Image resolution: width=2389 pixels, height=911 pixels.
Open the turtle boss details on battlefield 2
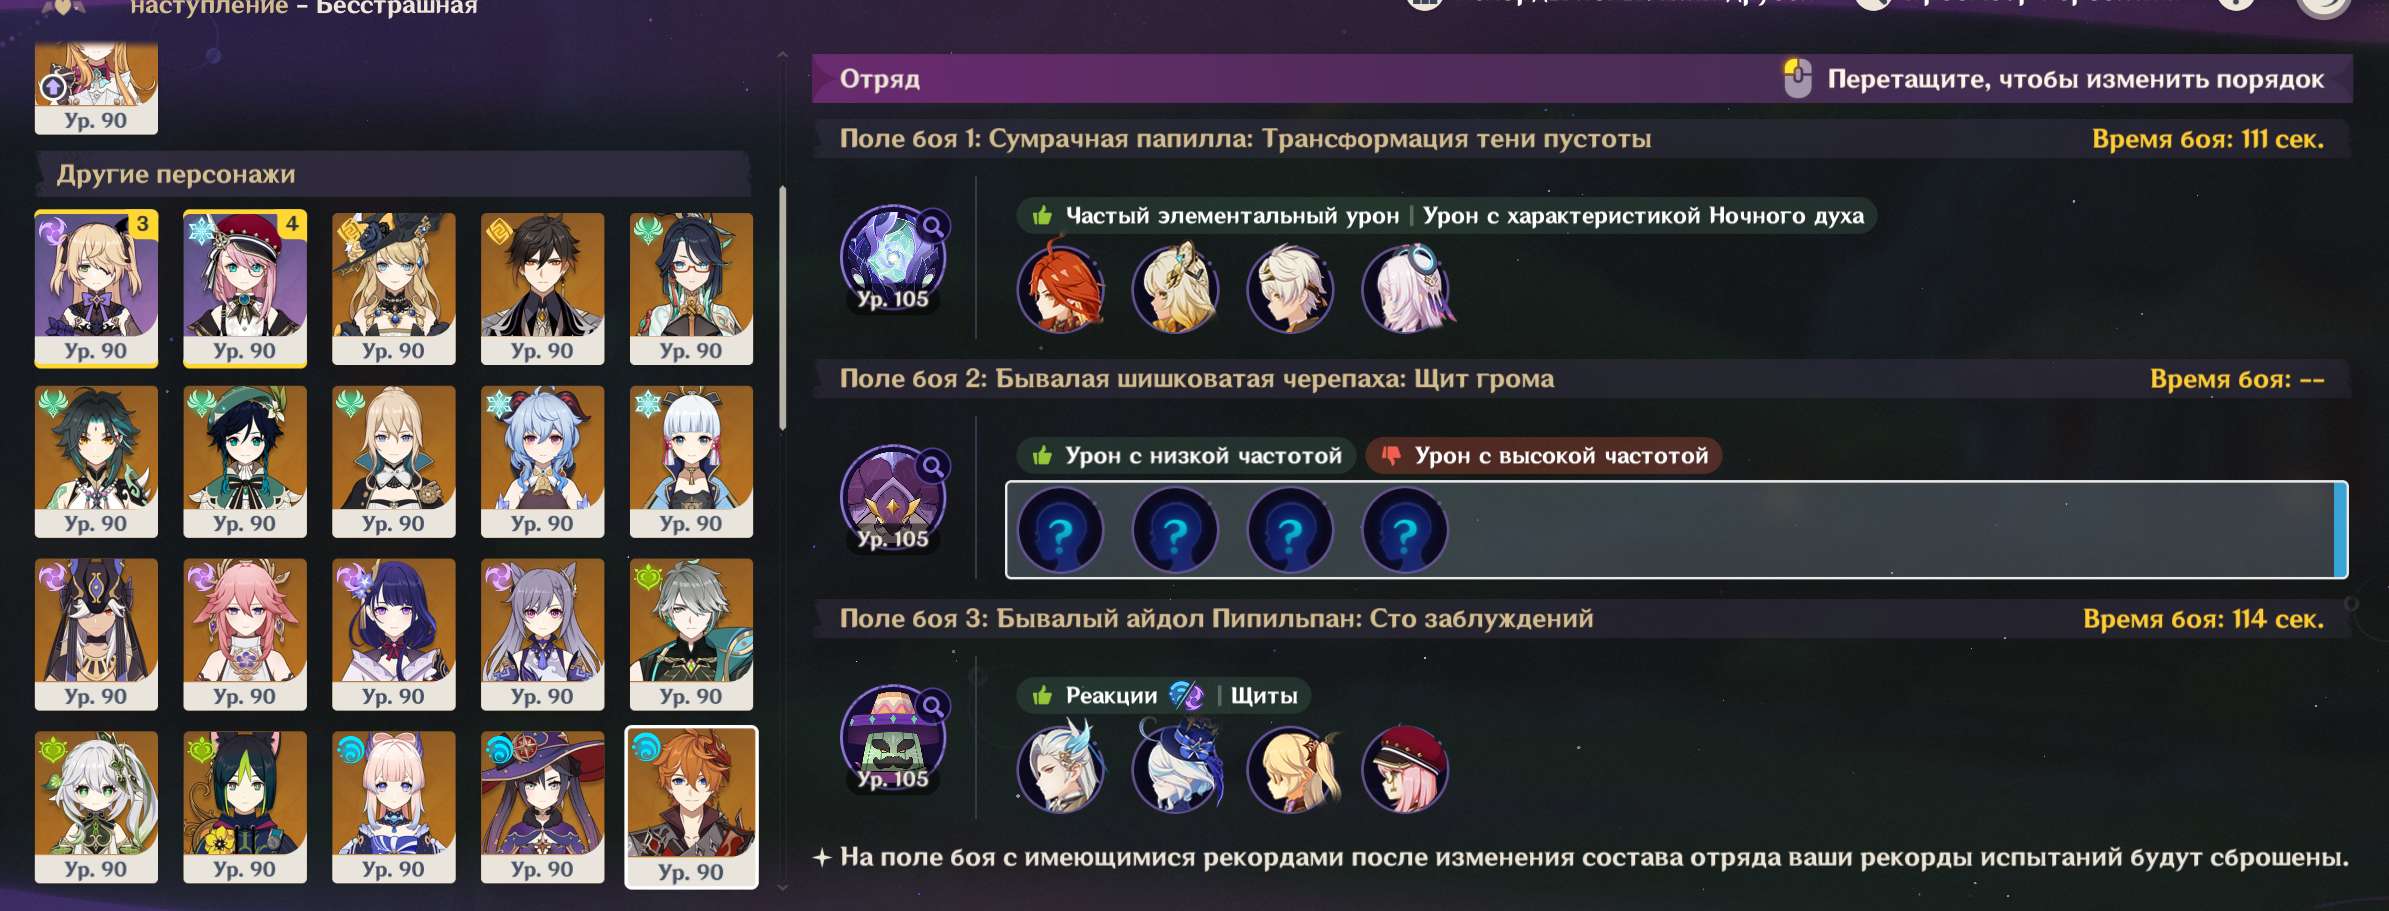pyautogui.click(x=892, y=499)
